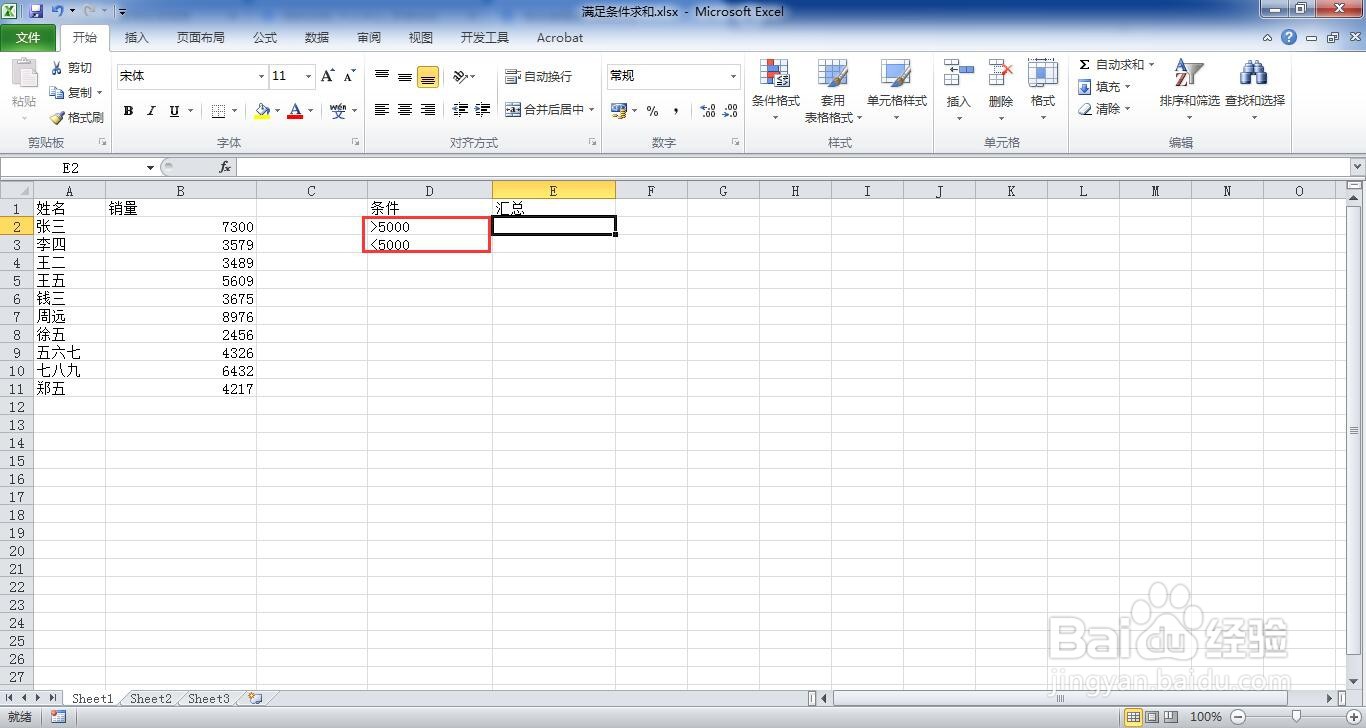Image resolution: width=1366 pixels, height=728 pixels.
Task: Open cell Format (格式) menu
Action: click(x=1043, y=90)
